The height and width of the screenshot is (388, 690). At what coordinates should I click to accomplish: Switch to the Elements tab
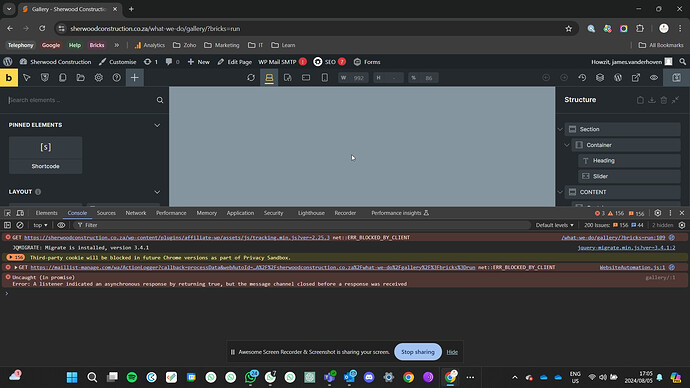click(x=47, y=213)
